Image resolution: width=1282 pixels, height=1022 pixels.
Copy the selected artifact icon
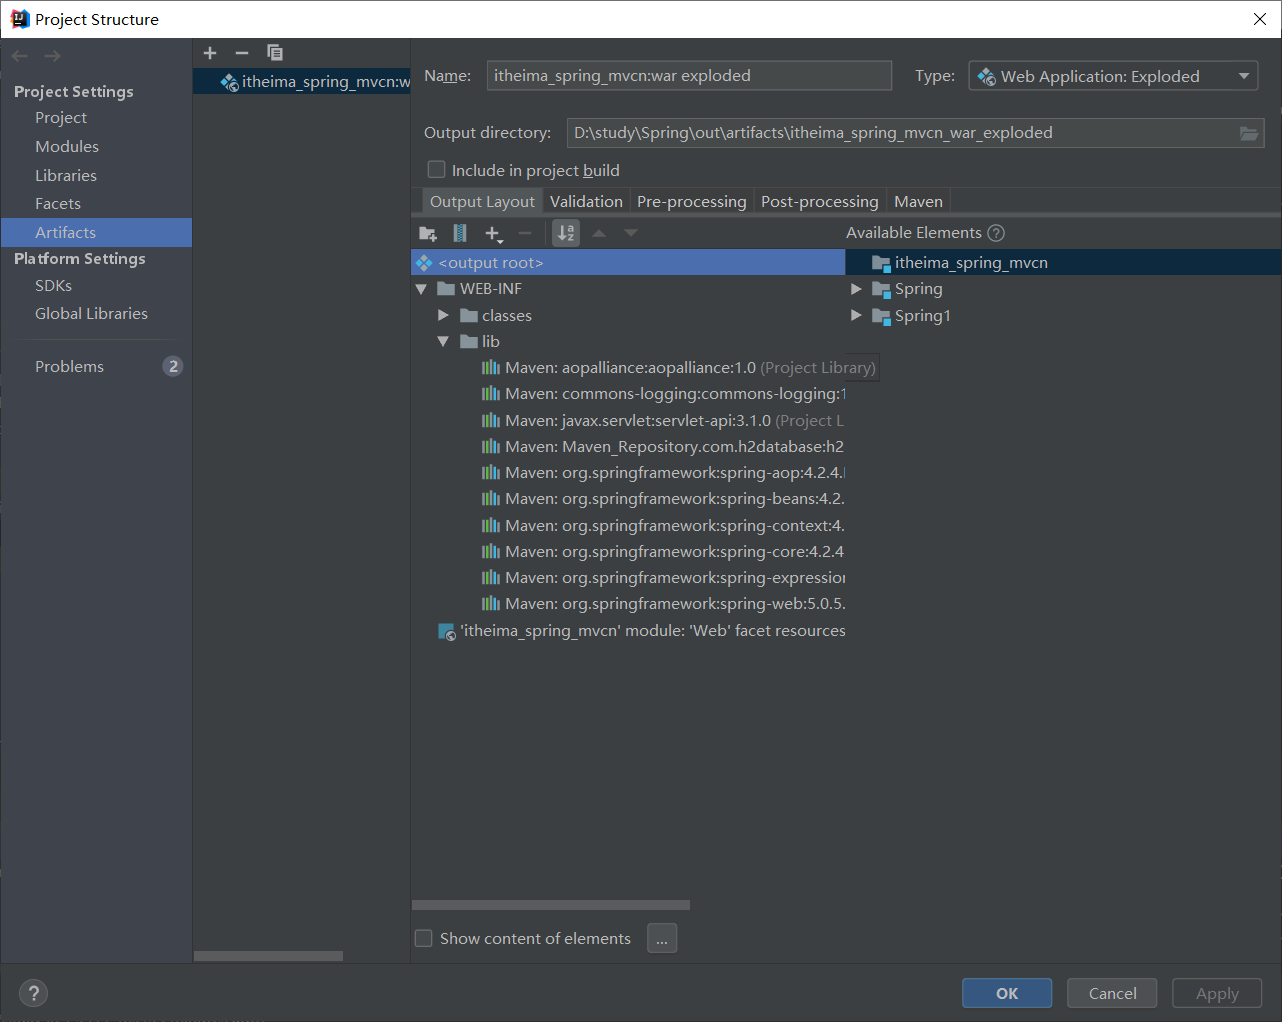tap(275, 53)
